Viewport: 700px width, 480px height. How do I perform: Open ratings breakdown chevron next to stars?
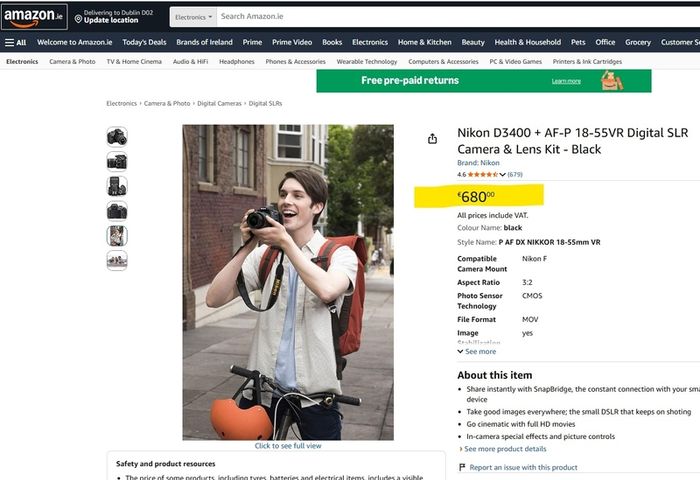click(x=502, y=175)
